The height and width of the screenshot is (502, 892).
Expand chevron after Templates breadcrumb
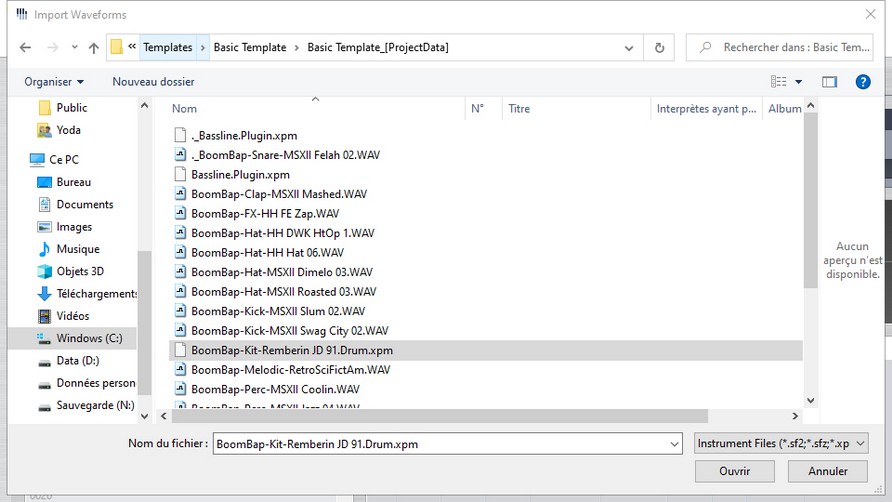tap(203, 48)
